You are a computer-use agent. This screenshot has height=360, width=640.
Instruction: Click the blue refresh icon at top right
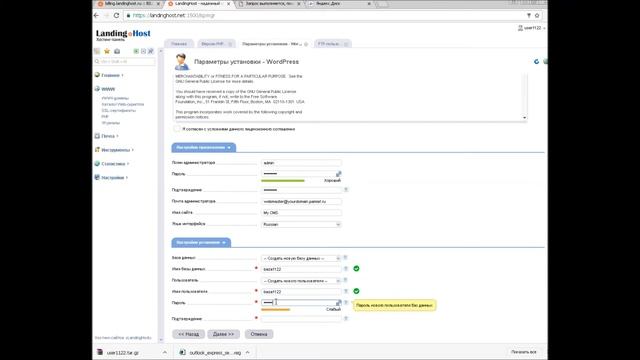tap(536, 62)
